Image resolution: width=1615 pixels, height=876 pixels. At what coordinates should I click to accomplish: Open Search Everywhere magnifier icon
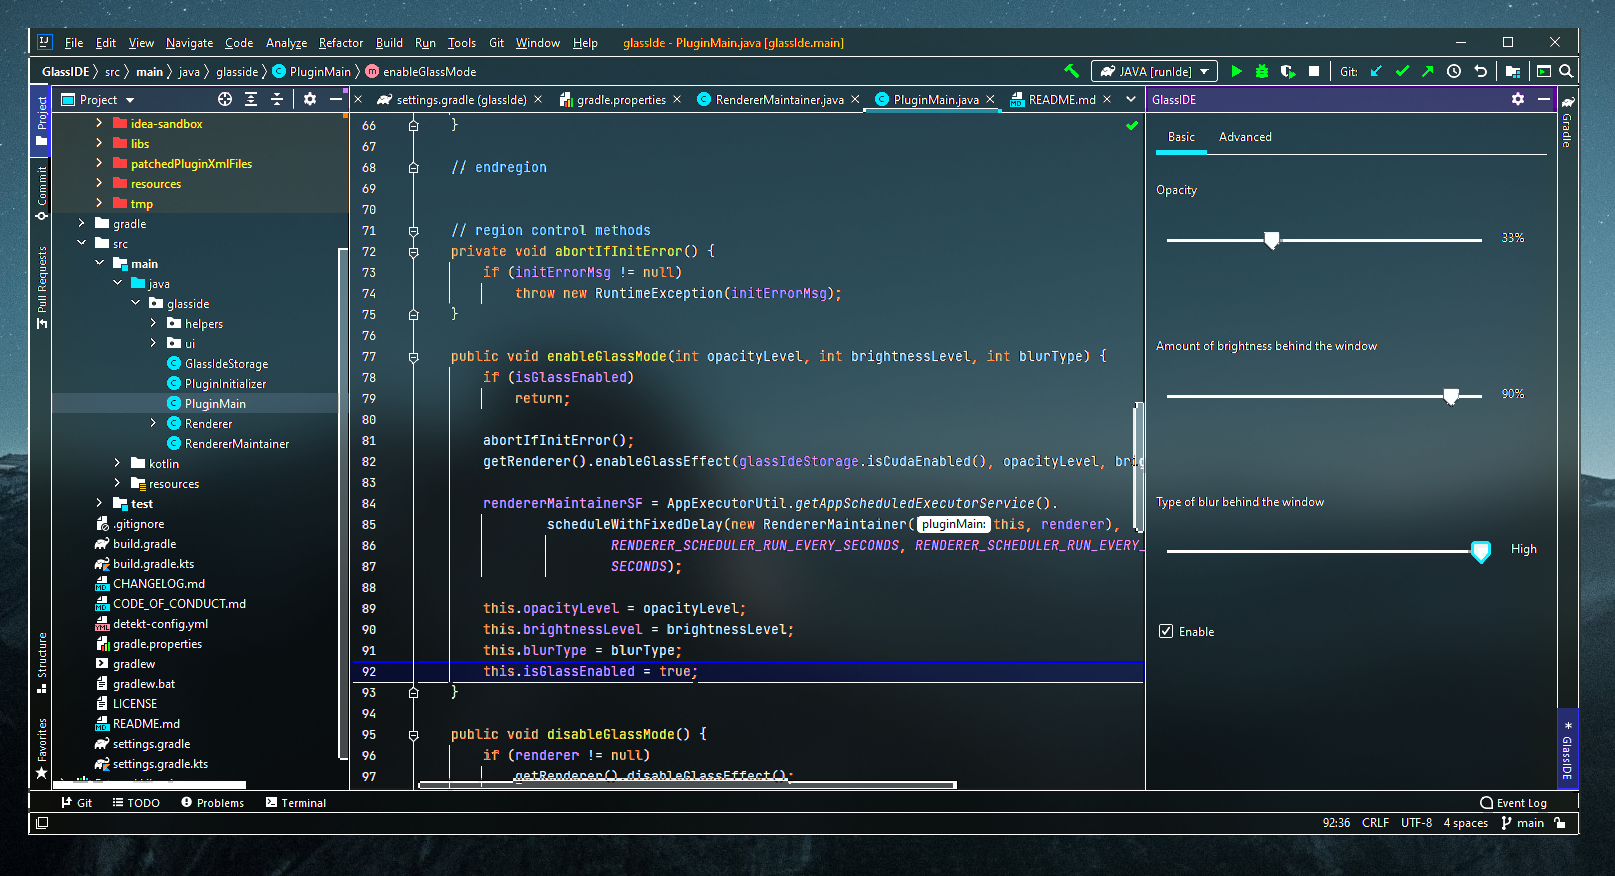tap(1566, 71)
